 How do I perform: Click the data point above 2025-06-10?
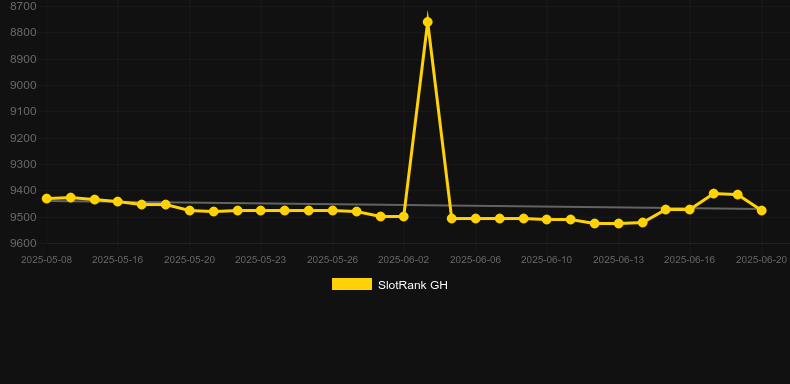(x=547, y=219)
